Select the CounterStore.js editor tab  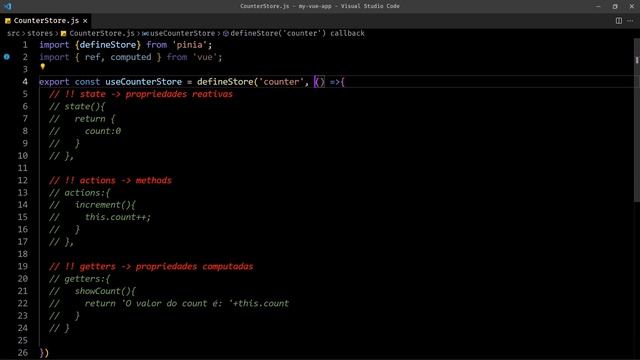[x=46, y=20]
